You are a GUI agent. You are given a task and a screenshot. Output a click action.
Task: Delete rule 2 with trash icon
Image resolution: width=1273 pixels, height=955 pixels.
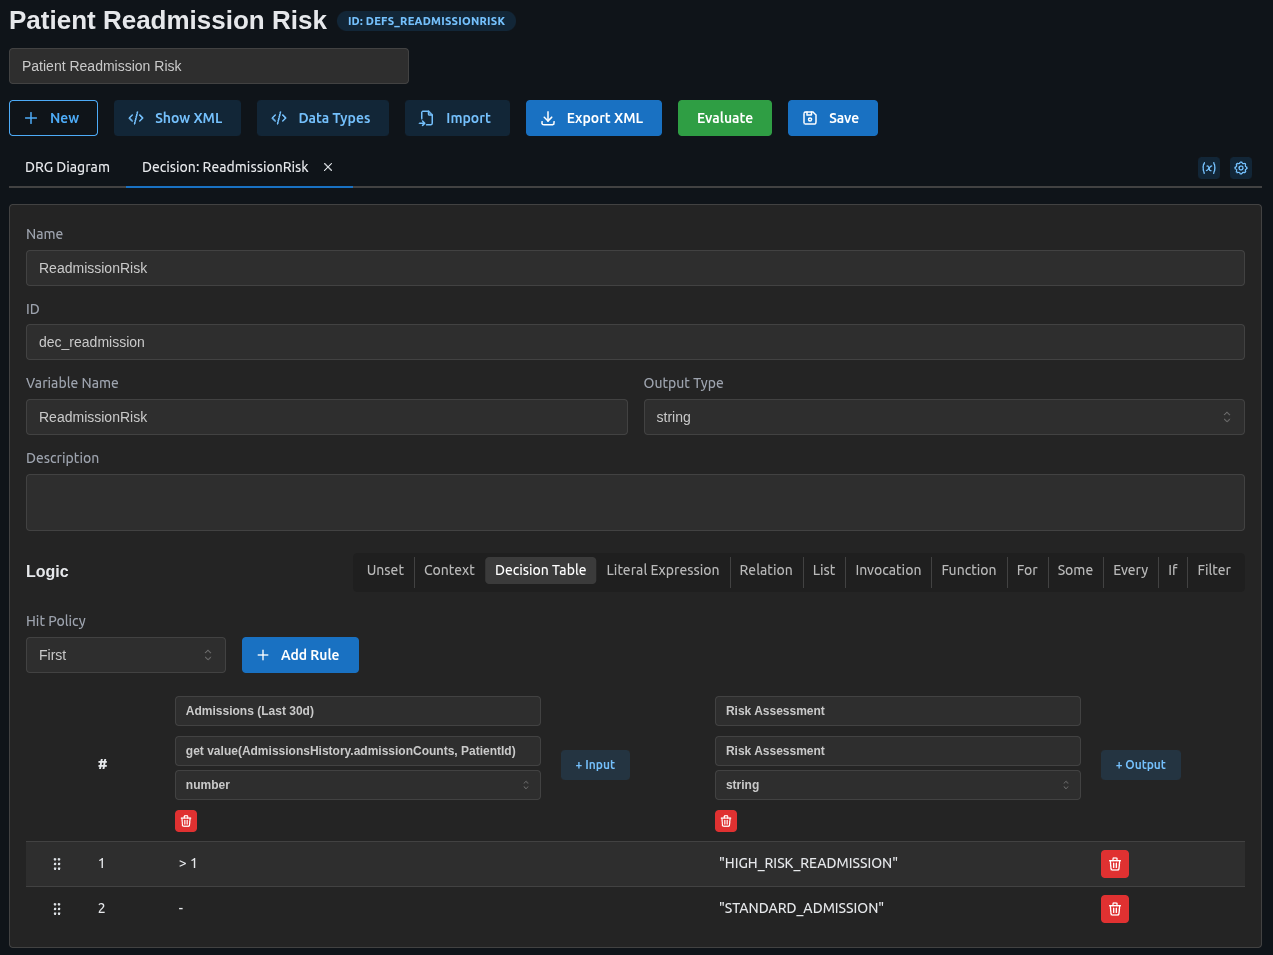pos(1114,909)
